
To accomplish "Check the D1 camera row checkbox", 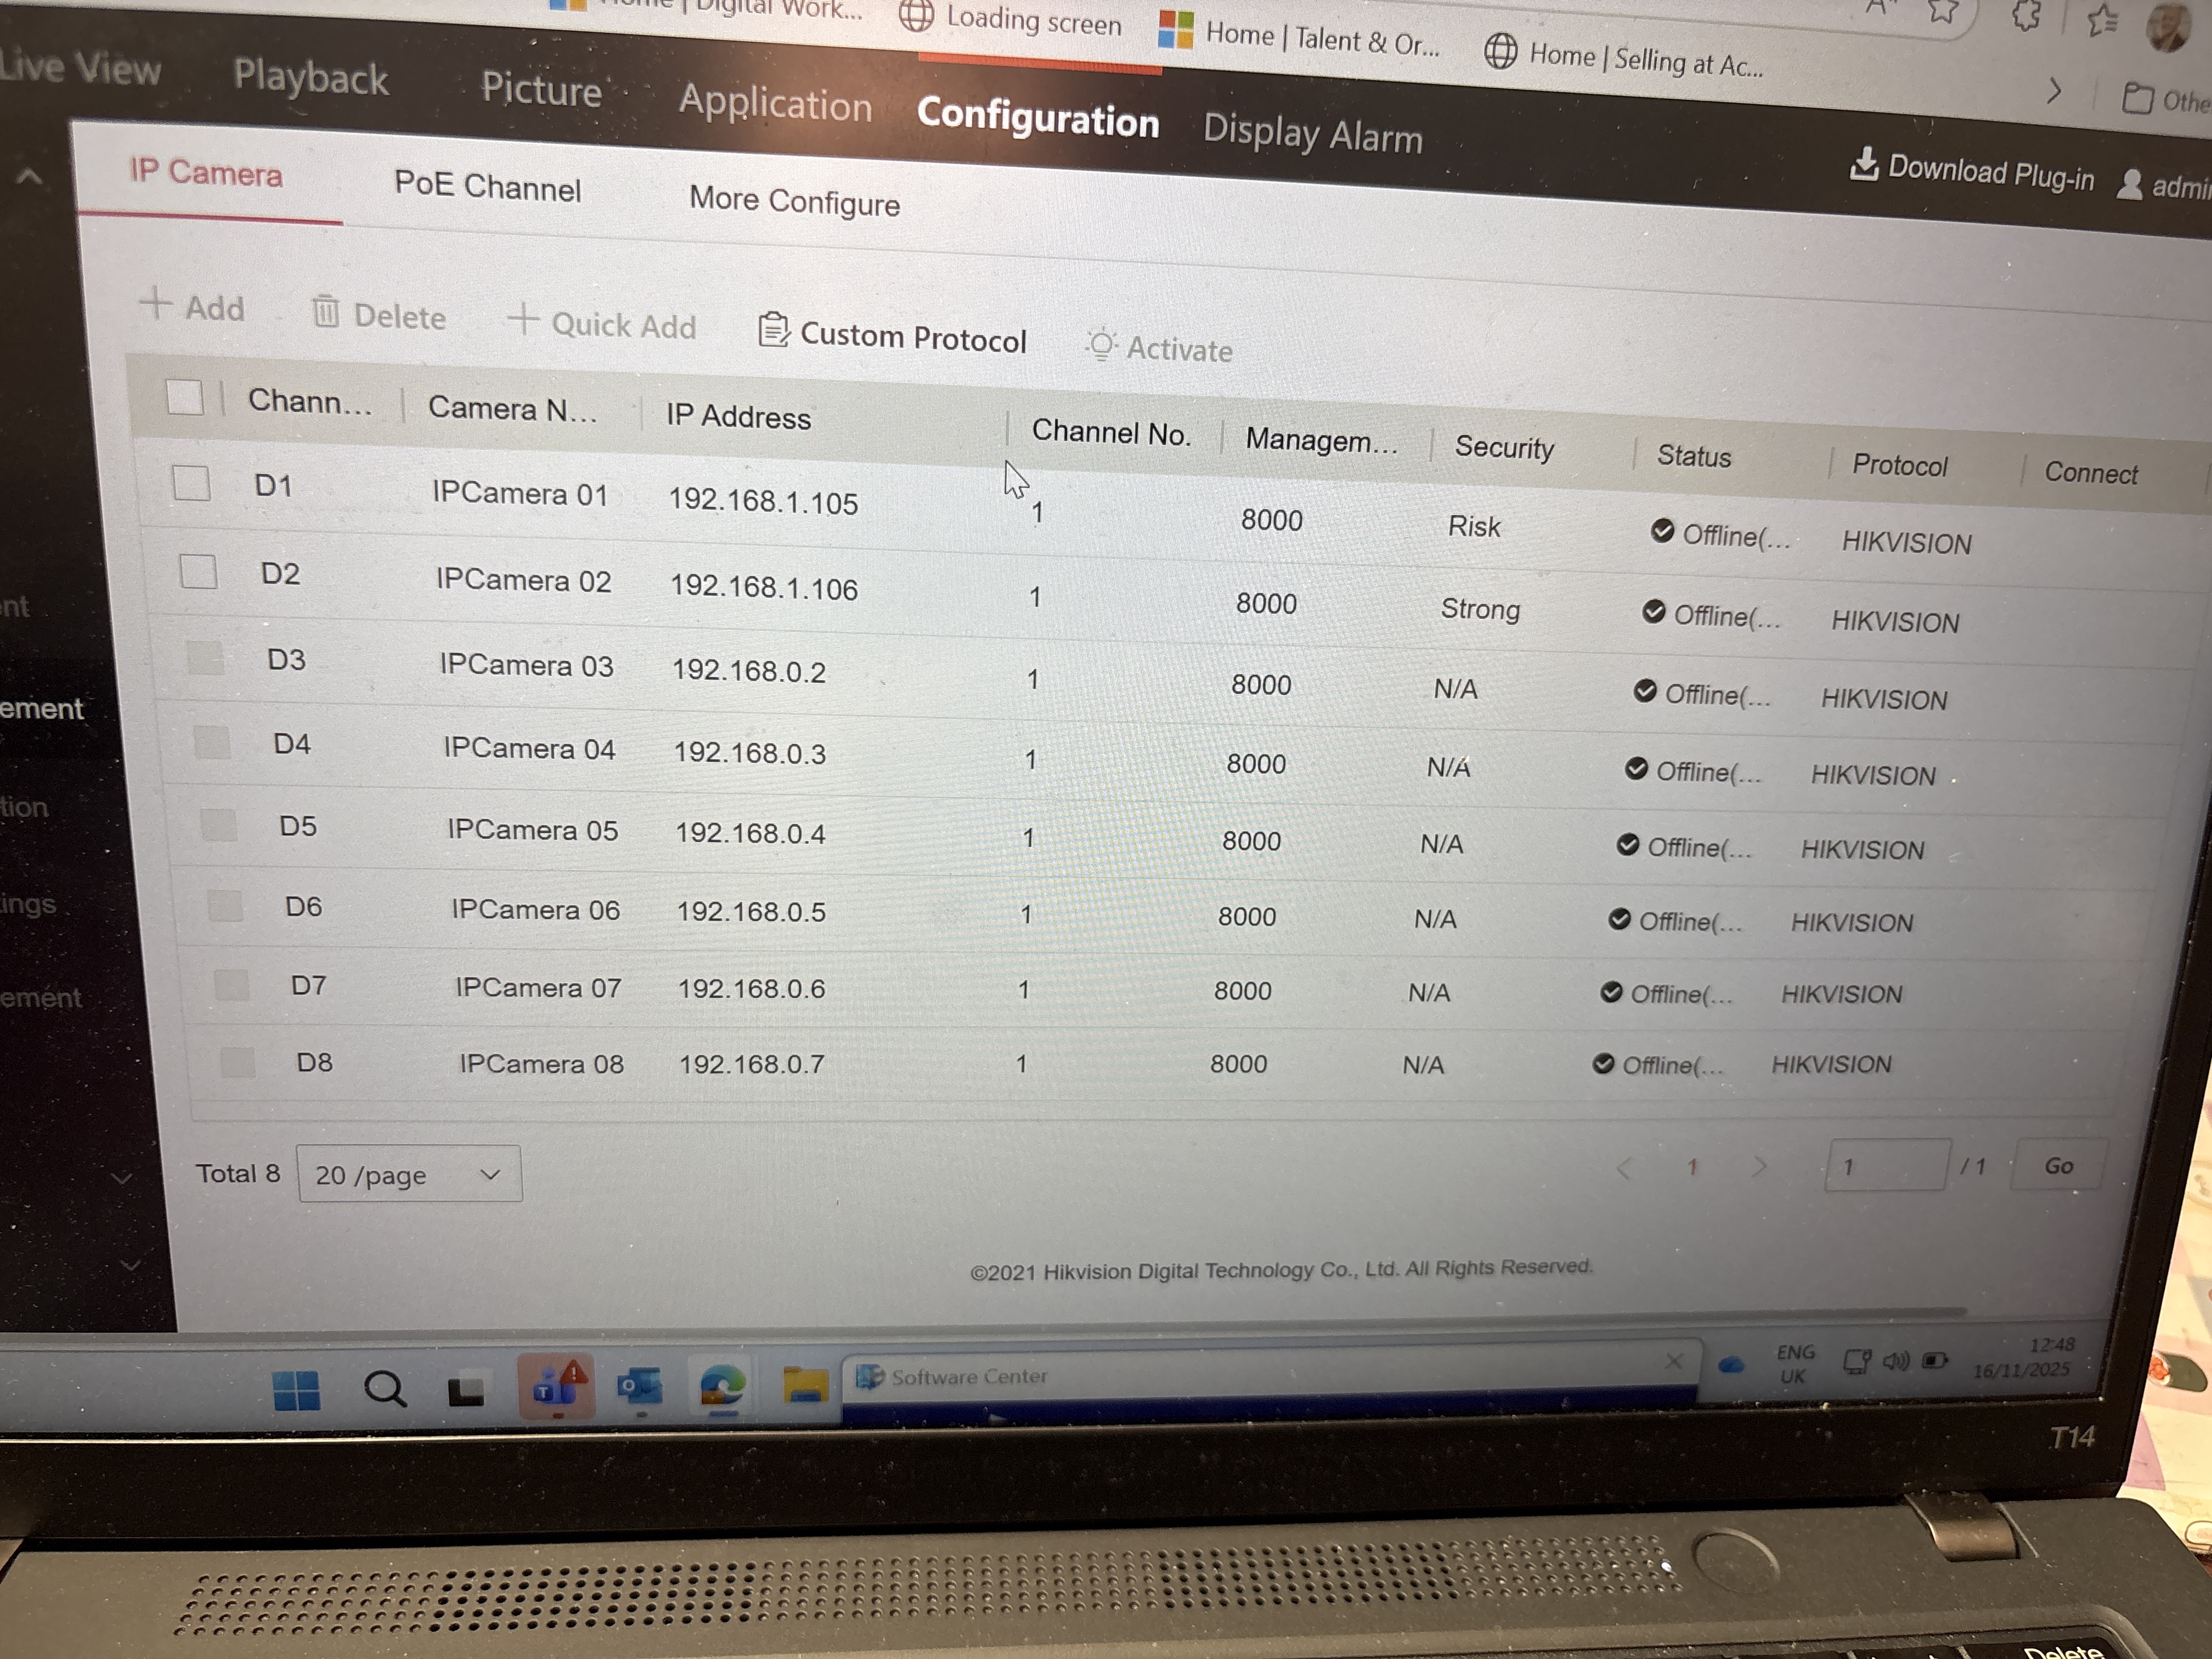I will [x=191, y=483].
